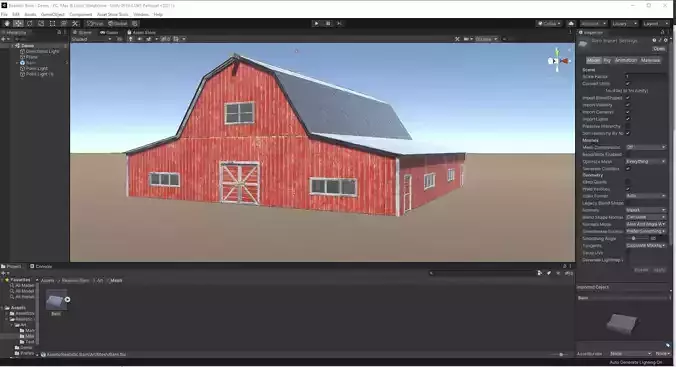The image size is (676, 367).
Task: Click the cloud services icon
Action: (571, 23)
